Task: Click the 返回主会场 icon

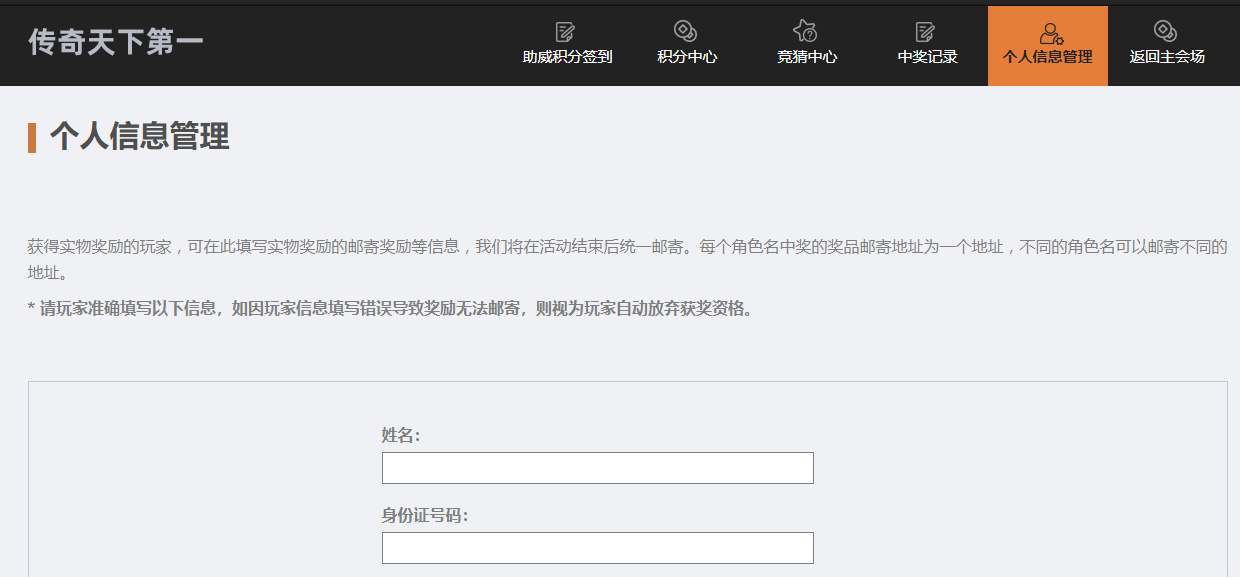Action: click(x=1166, y=32)
